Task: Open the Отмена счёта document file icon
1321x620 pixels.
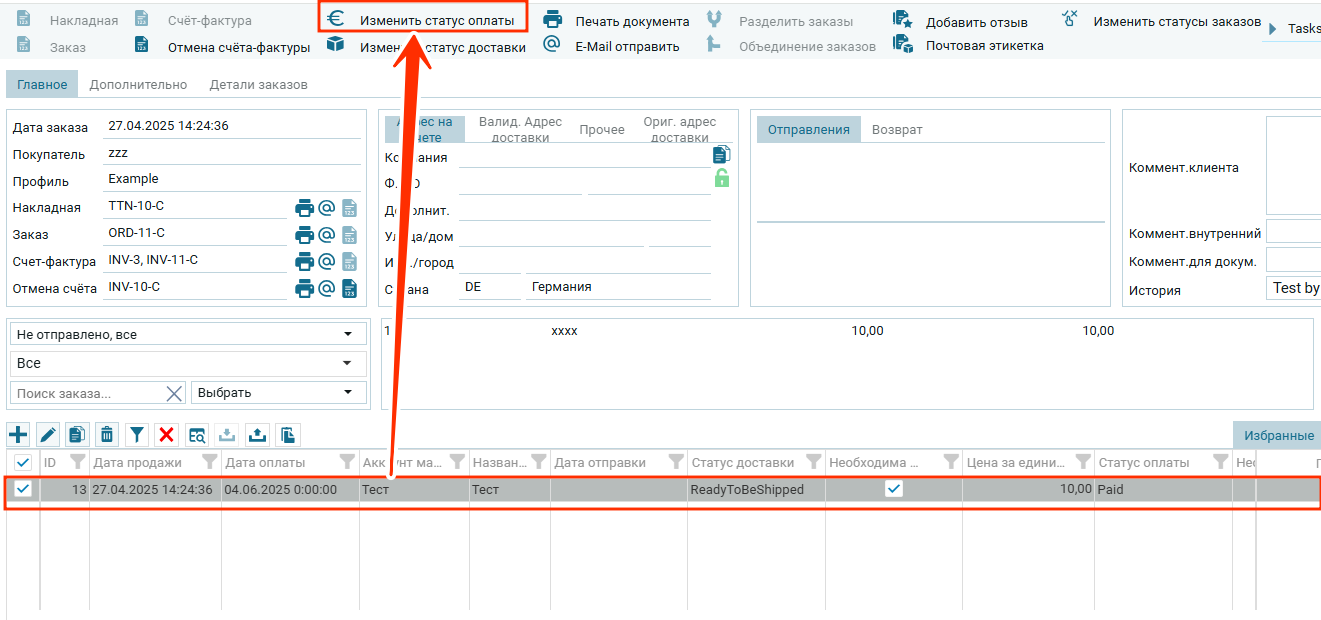Action: (349, 288)
